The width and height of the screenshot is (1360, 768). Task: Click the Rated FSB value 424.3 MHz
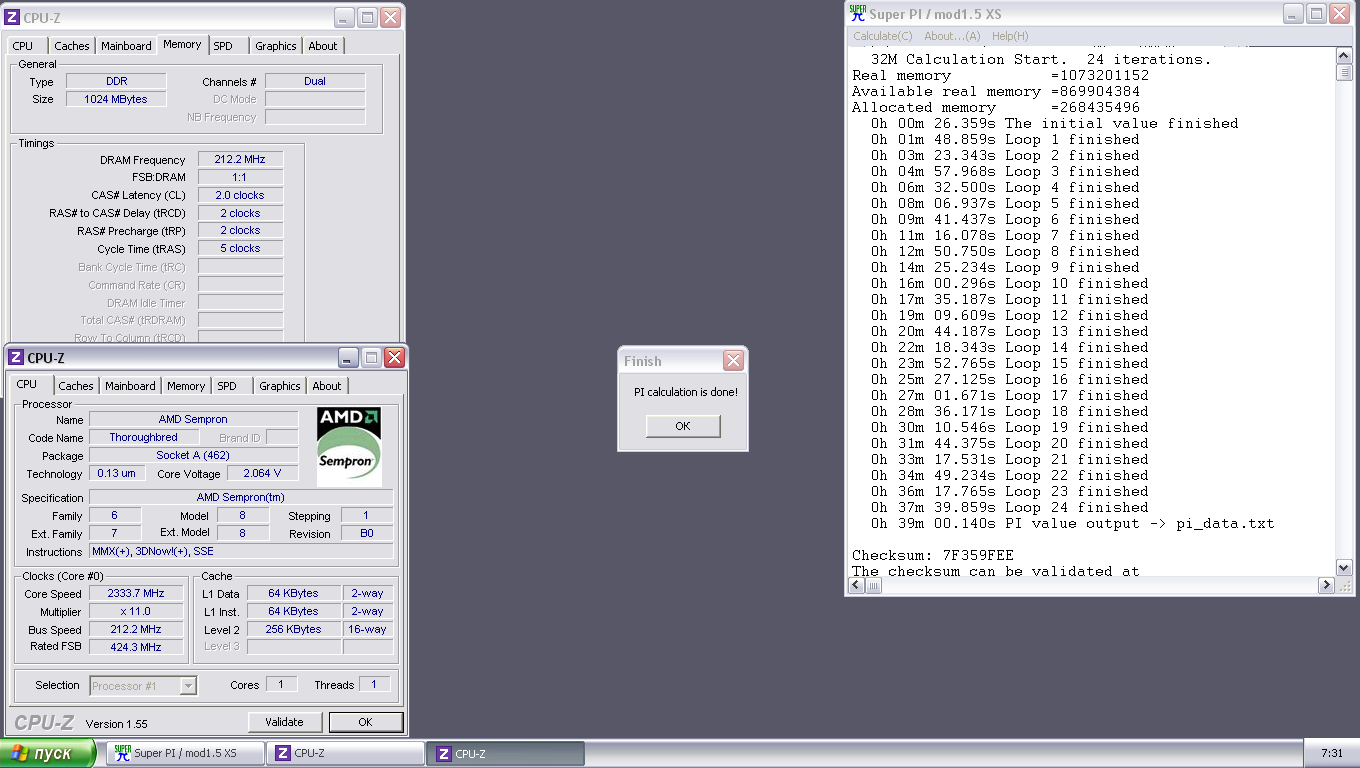136,648
